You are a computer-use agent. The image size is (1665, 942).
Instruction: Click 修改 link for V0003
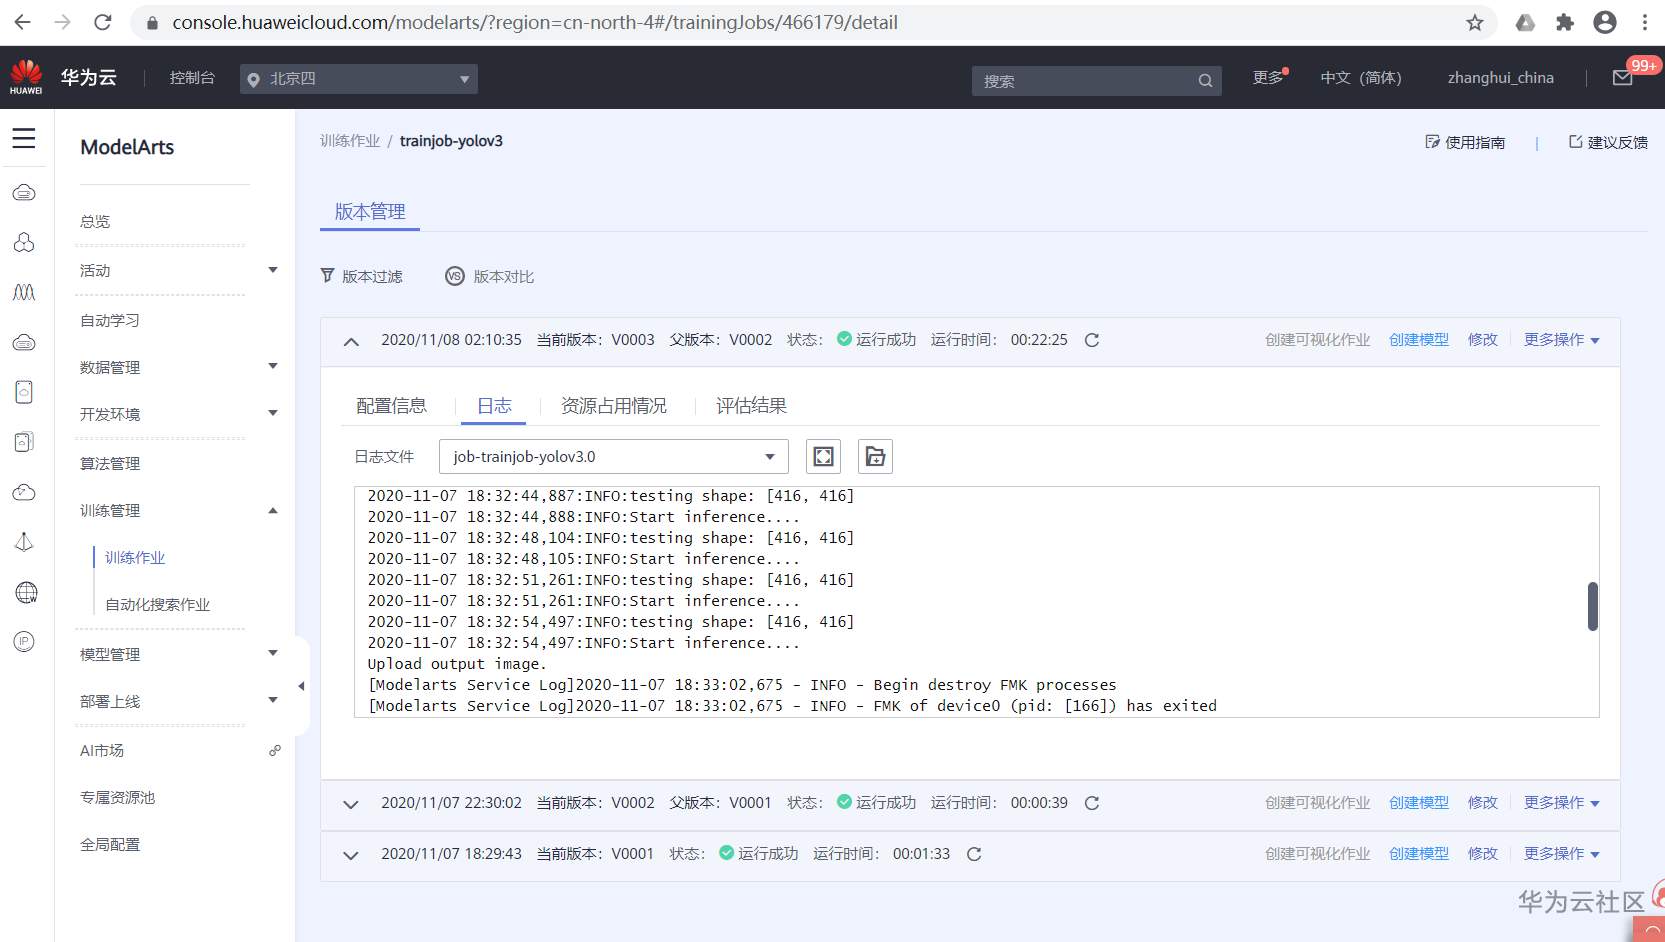[1483, 340]
